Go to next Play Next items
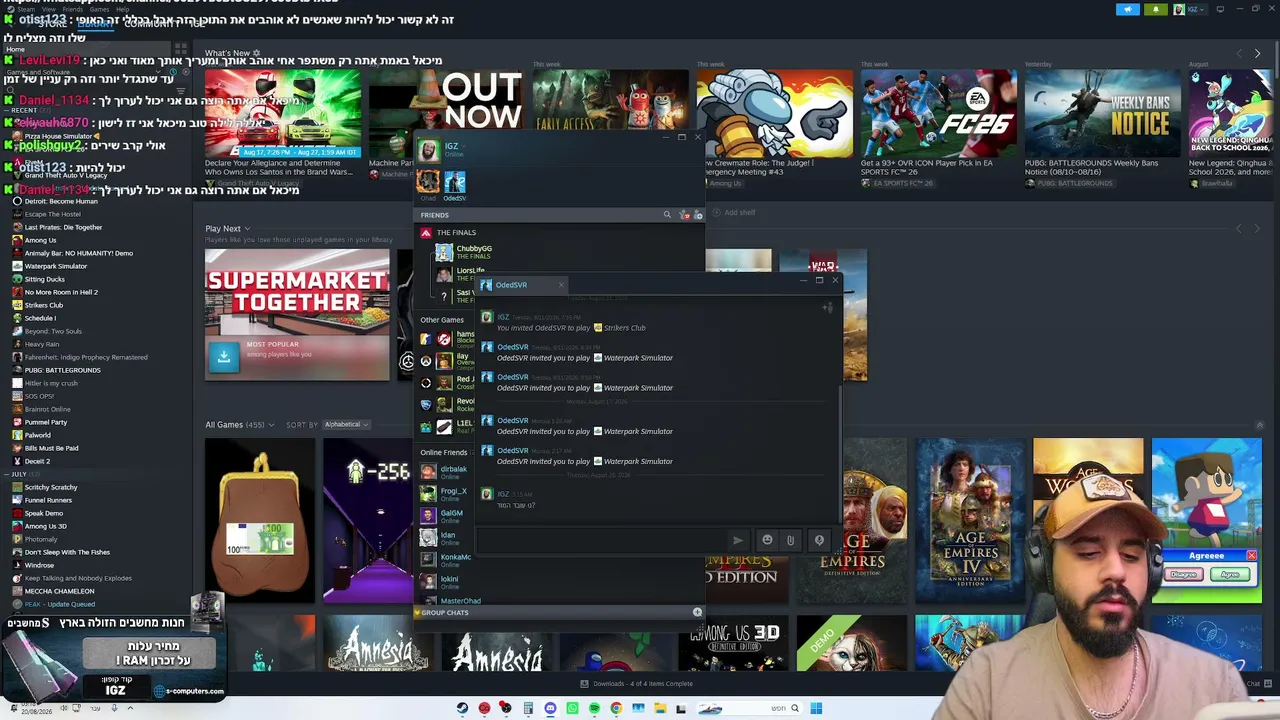 click(x=1257, y=228)
